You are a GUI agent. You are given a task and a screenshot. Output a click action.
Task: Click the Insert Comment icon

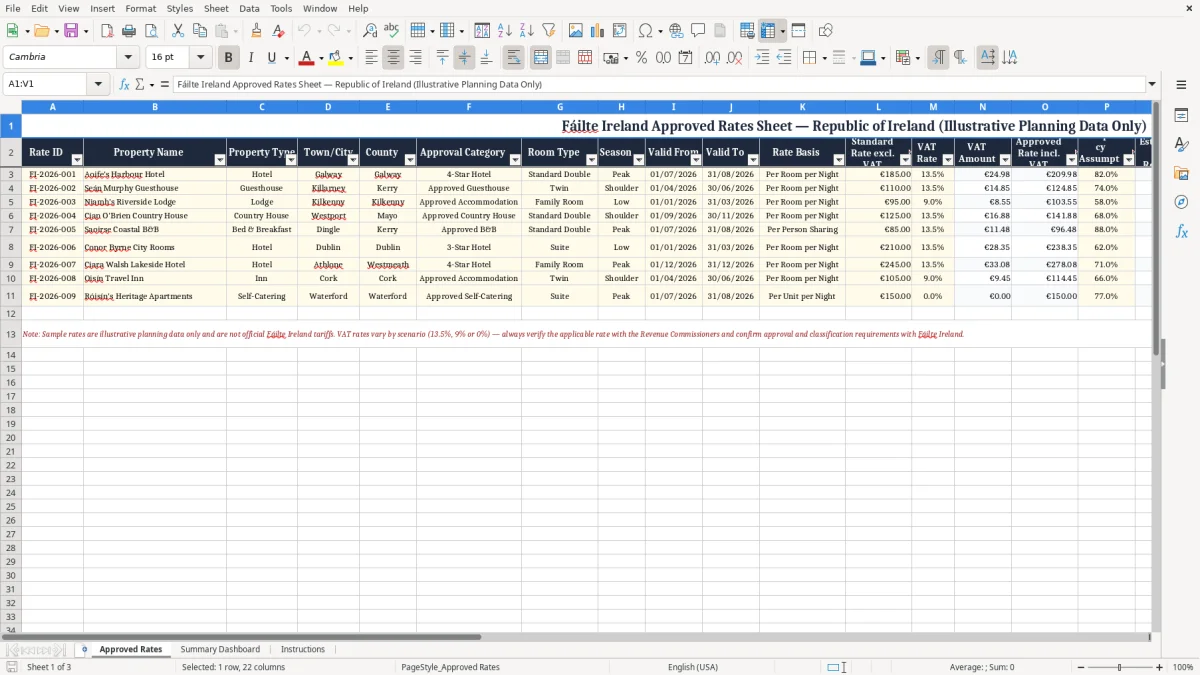pos(698,31)
